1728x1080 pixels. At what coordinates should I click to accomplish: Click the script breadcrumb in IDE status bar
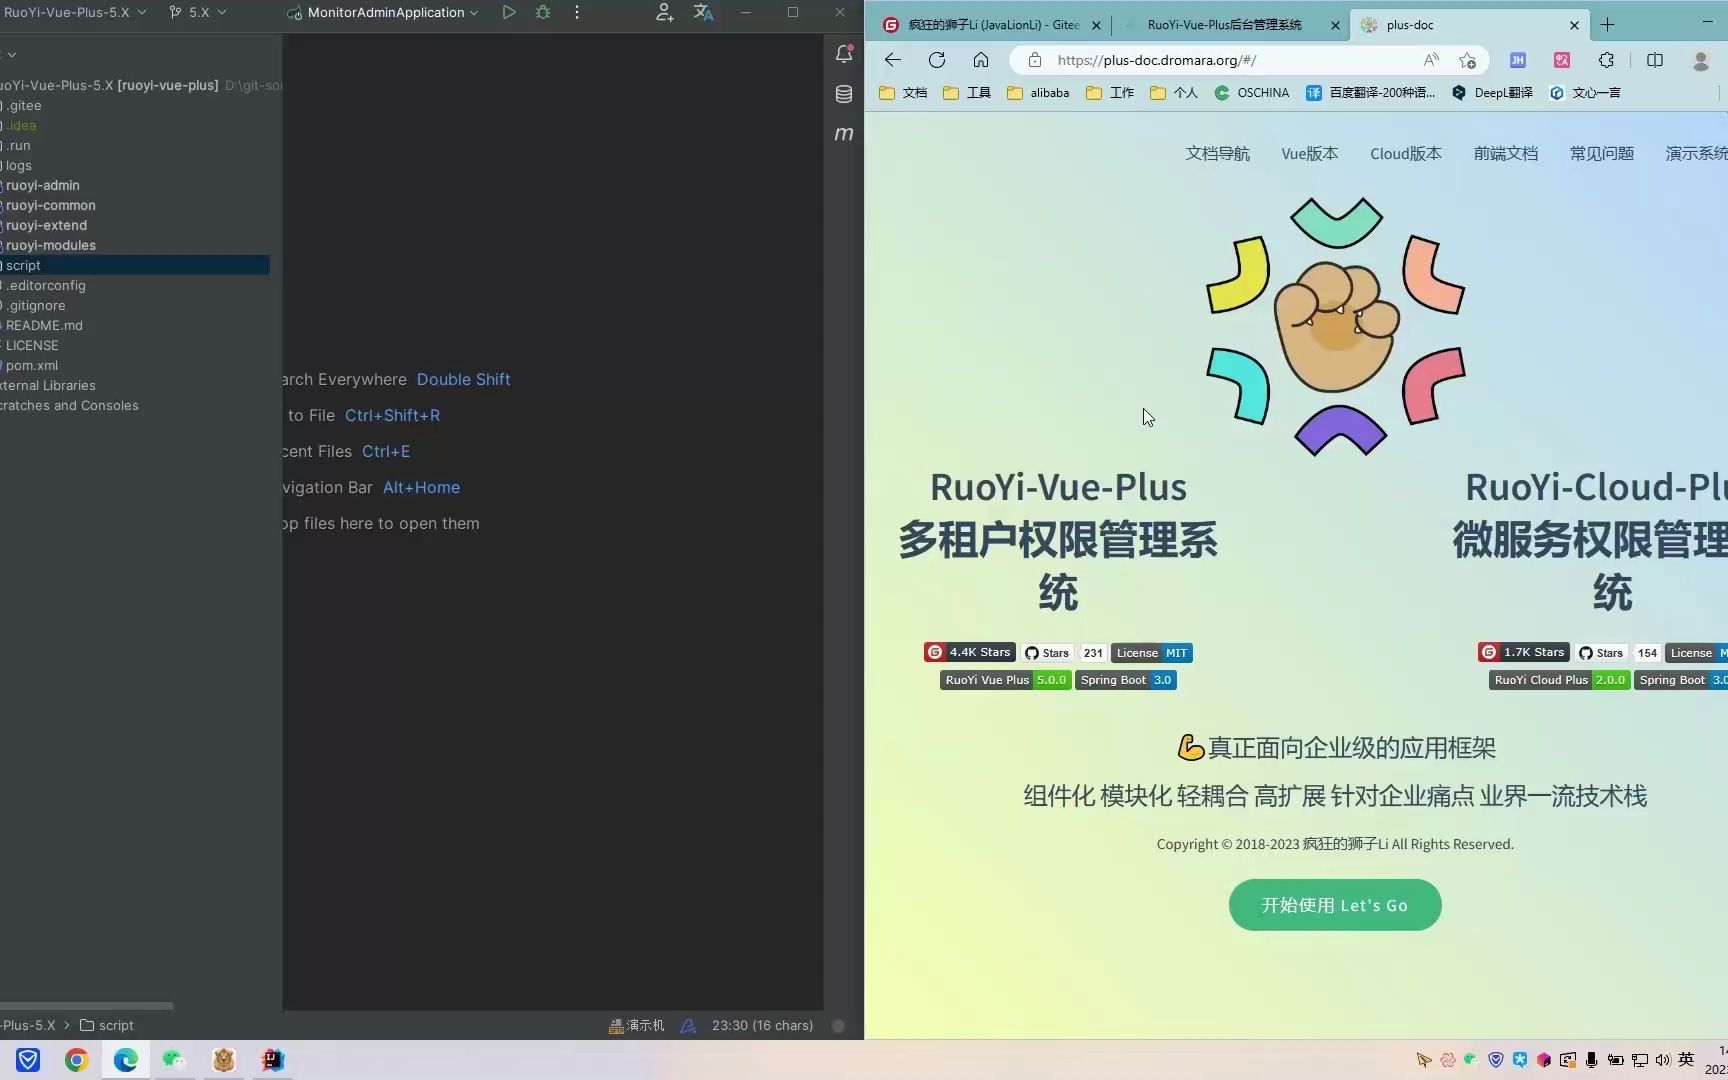point(107,1025)
